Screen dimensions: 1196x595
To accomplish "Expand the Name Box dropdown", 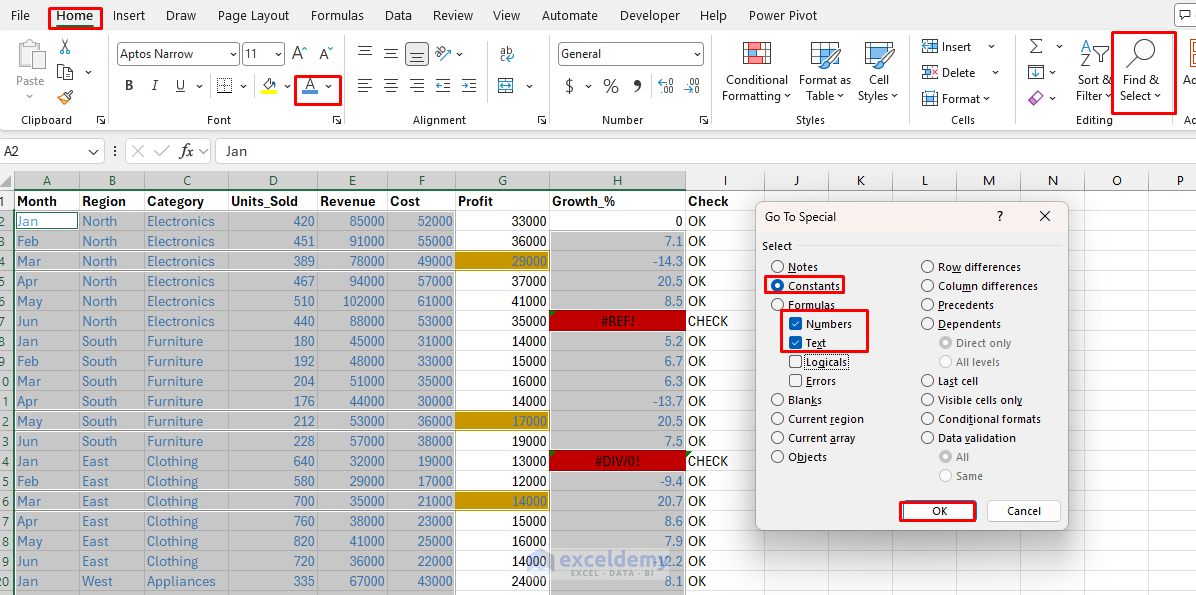I will [x=94, y=151].
